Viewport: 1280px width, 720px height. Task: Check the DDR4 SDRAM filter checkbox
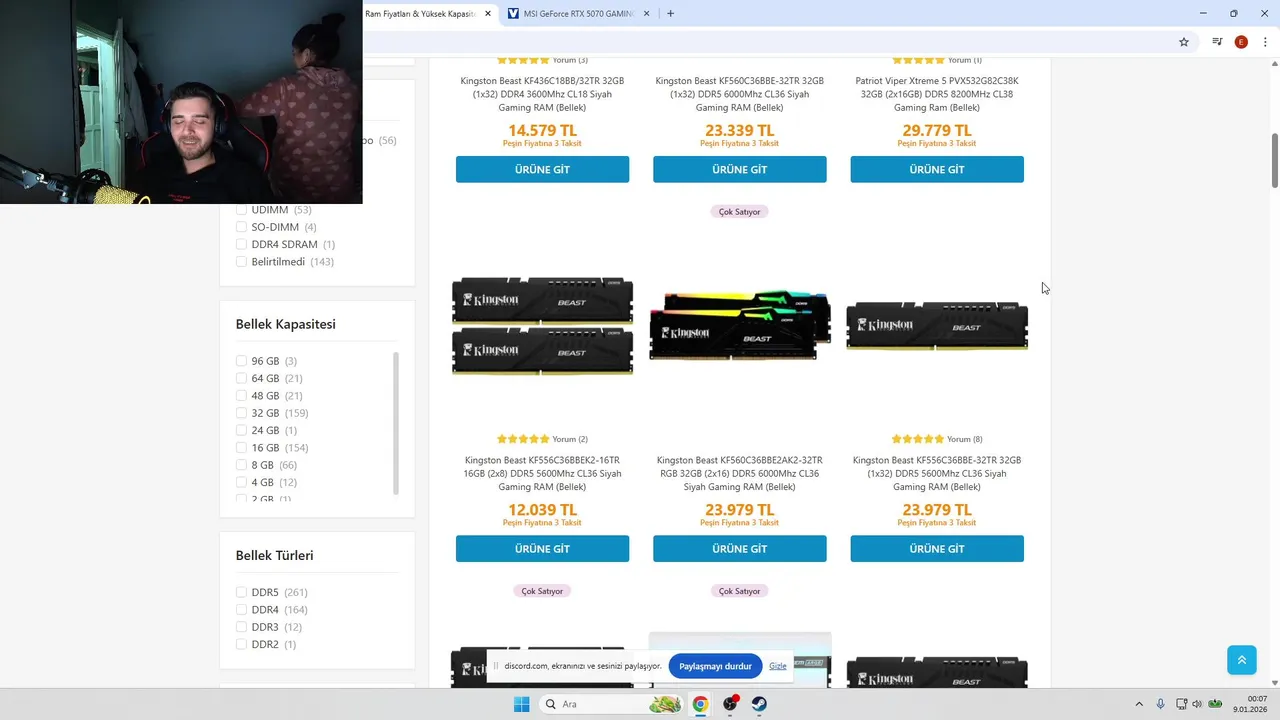(x=241, y=244)
